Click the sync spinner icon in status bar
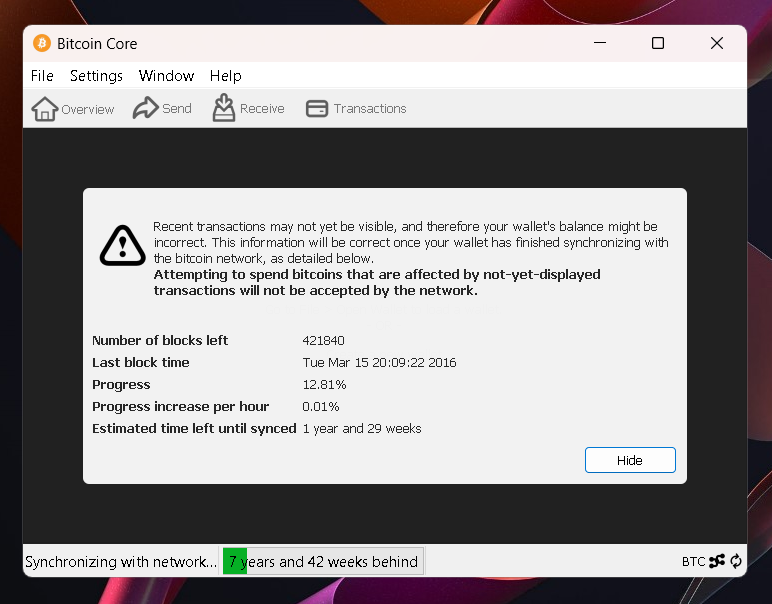The height and width of the screenshot is (604, 772). tap(736, 561)
